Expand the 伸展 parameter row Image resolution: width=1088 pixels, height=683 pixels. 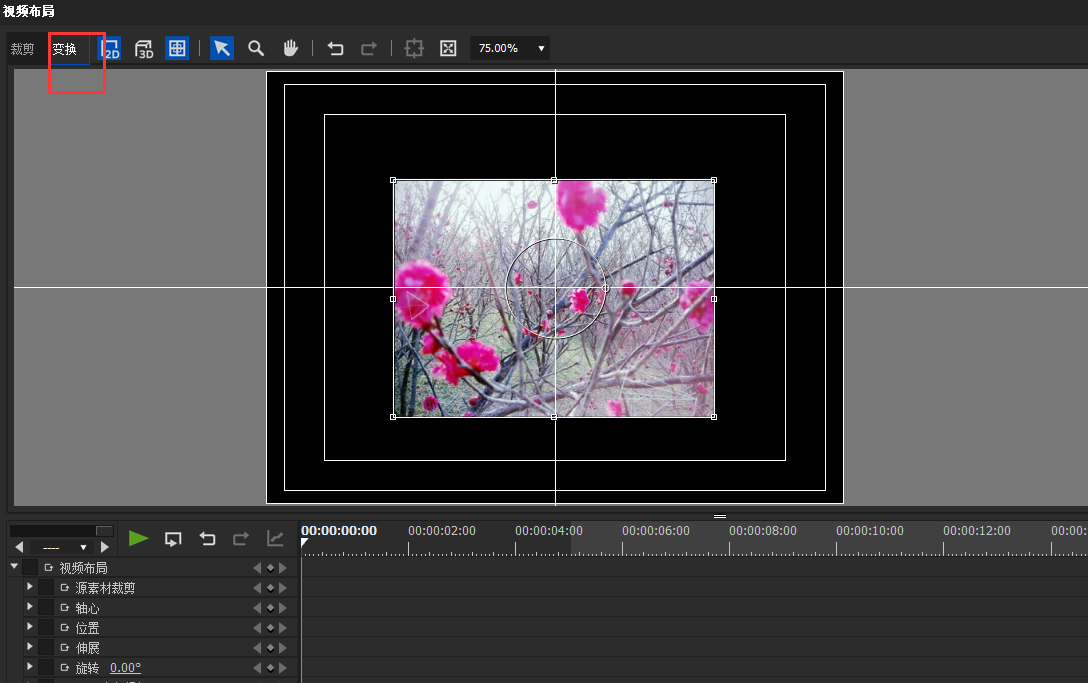point(30,648)
